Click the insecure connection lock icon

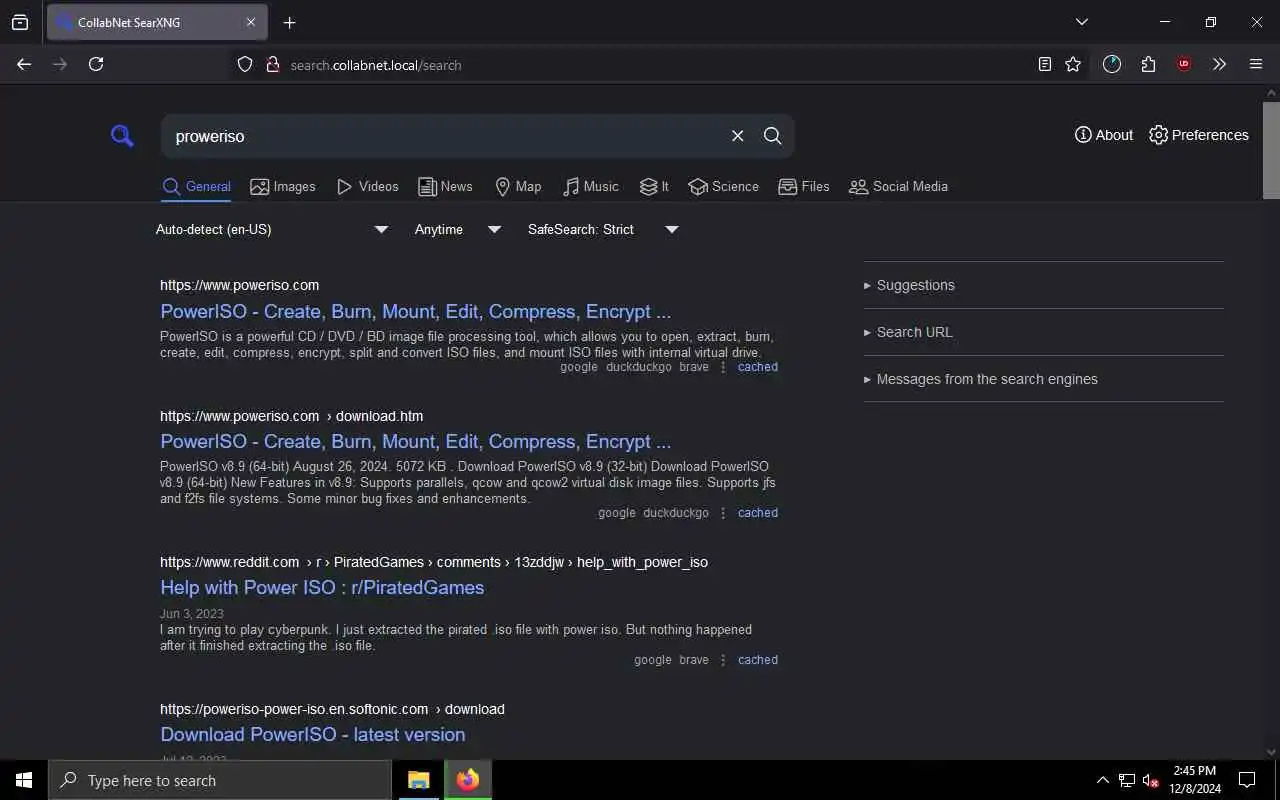pyautogui.click(x=272, y=64)
